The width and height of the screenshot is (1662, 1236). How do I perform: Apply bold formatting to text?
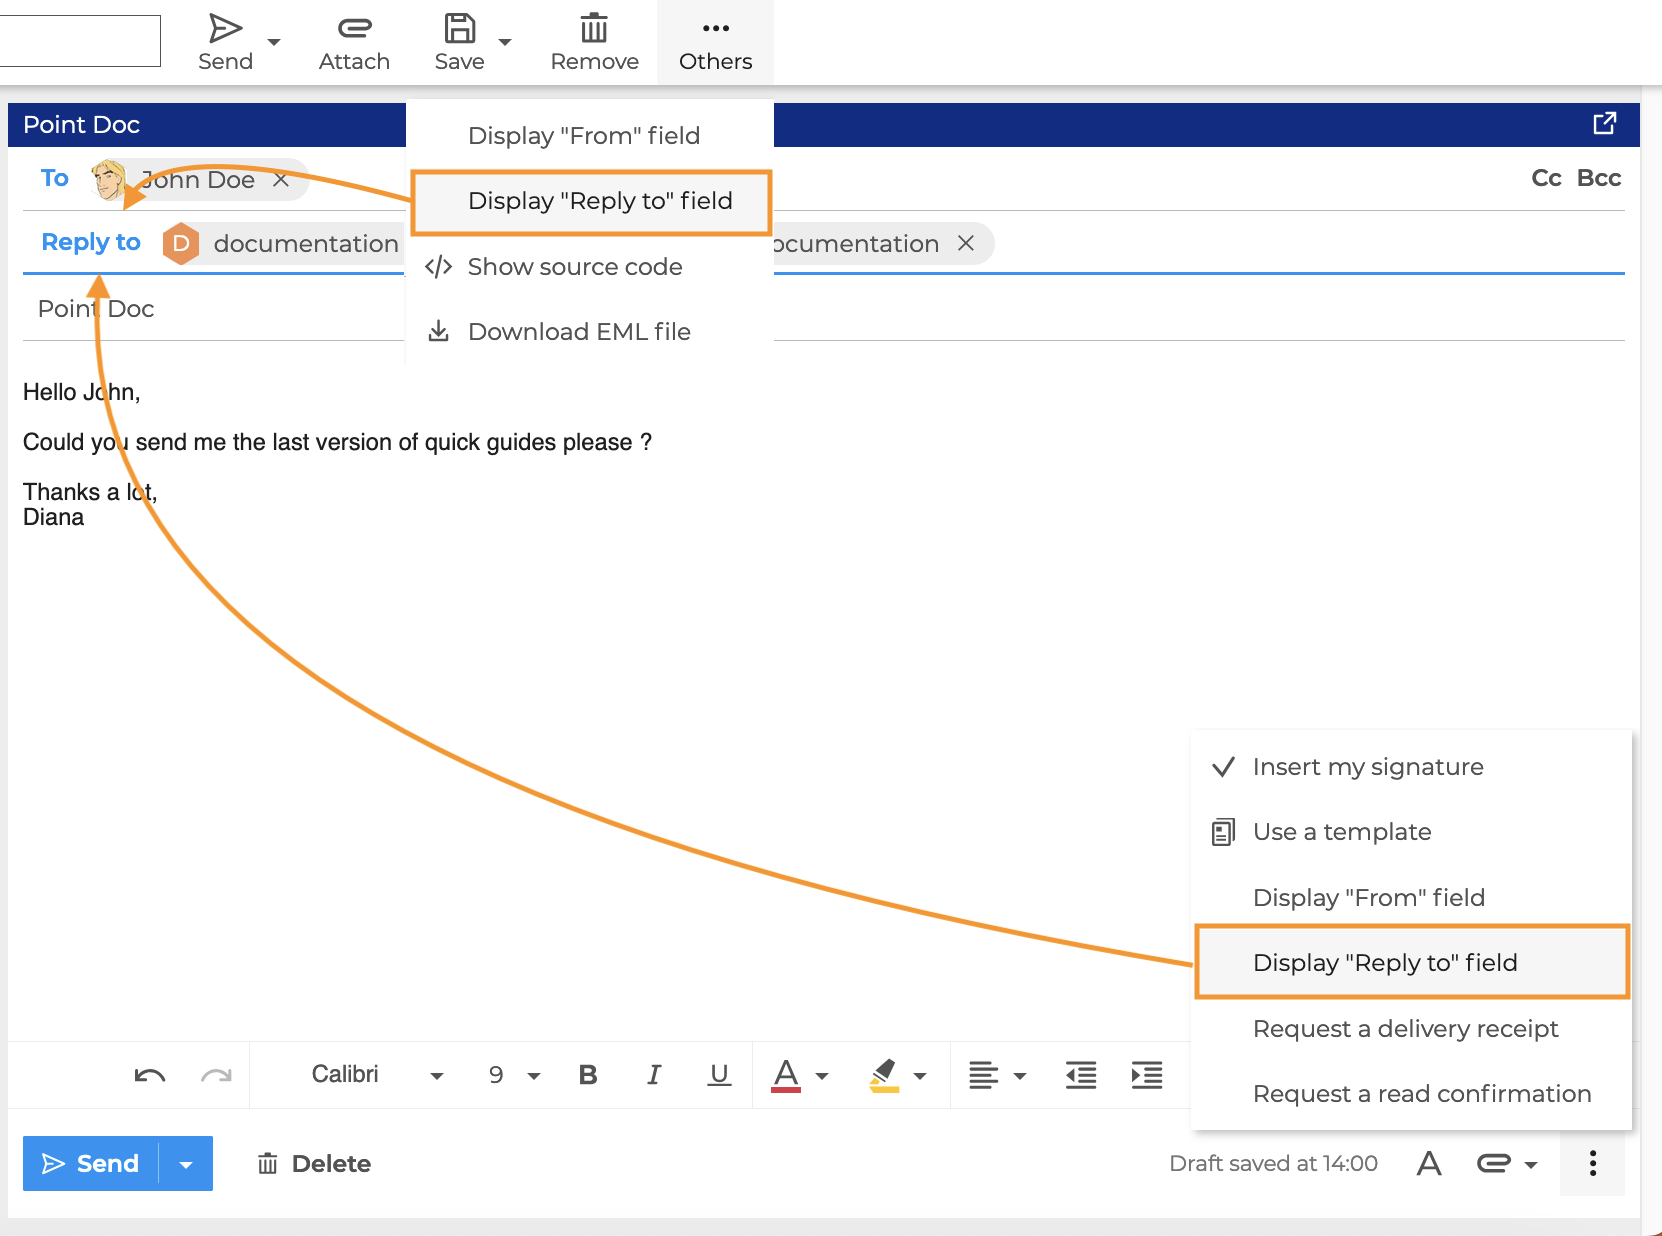tap(588, 1075)
